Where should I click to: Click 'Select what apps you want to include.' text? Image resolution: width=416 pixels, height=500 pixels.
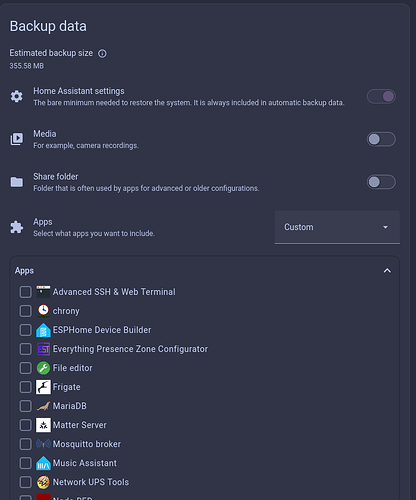tap(94, 234)
